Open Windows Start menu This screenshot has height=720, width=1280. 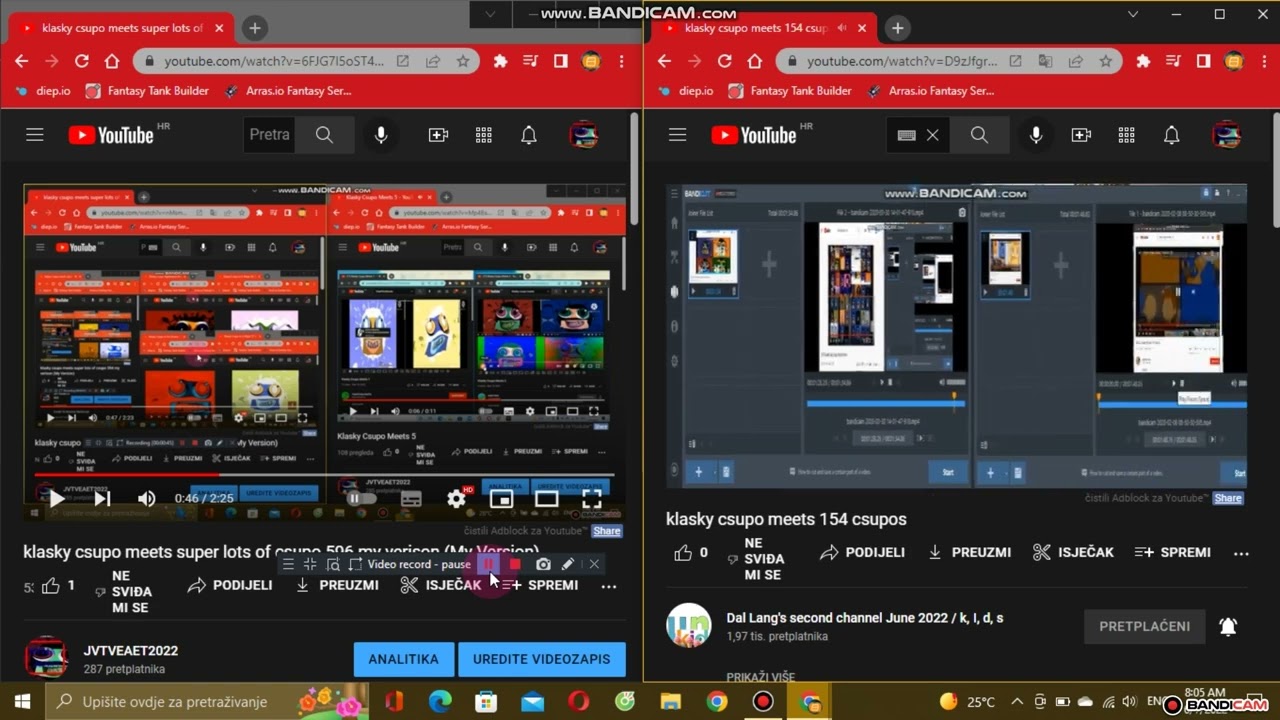click(x=22, y=701)
